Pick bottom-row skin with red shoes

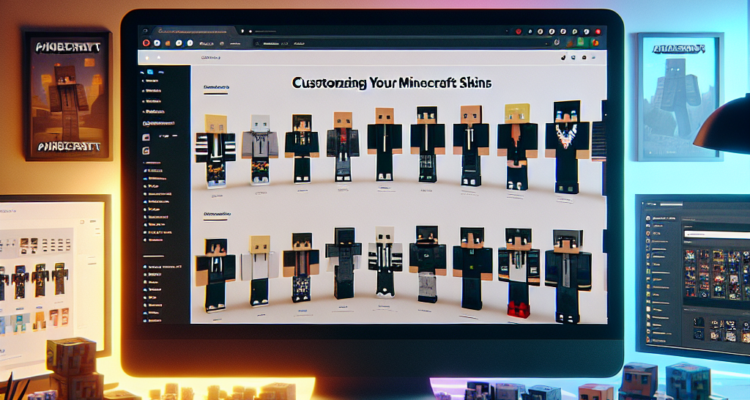518,273
